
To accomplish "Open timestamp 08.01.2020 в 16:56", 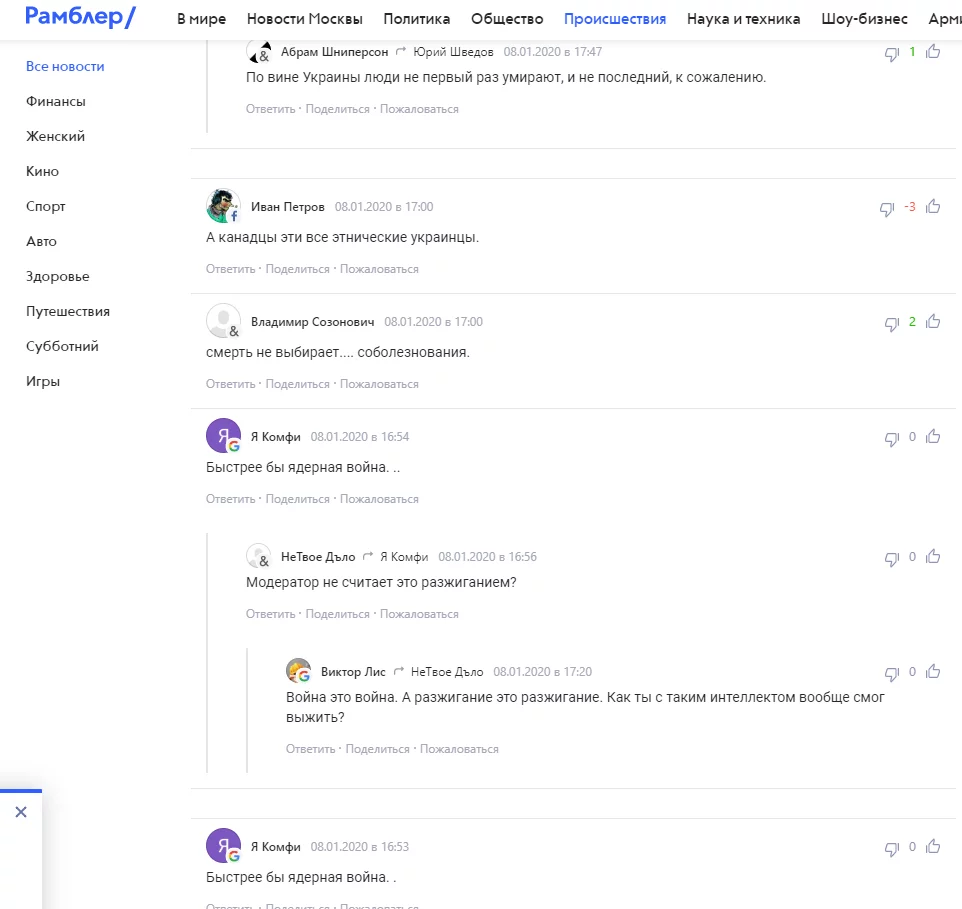I will (x=487, y=556).
